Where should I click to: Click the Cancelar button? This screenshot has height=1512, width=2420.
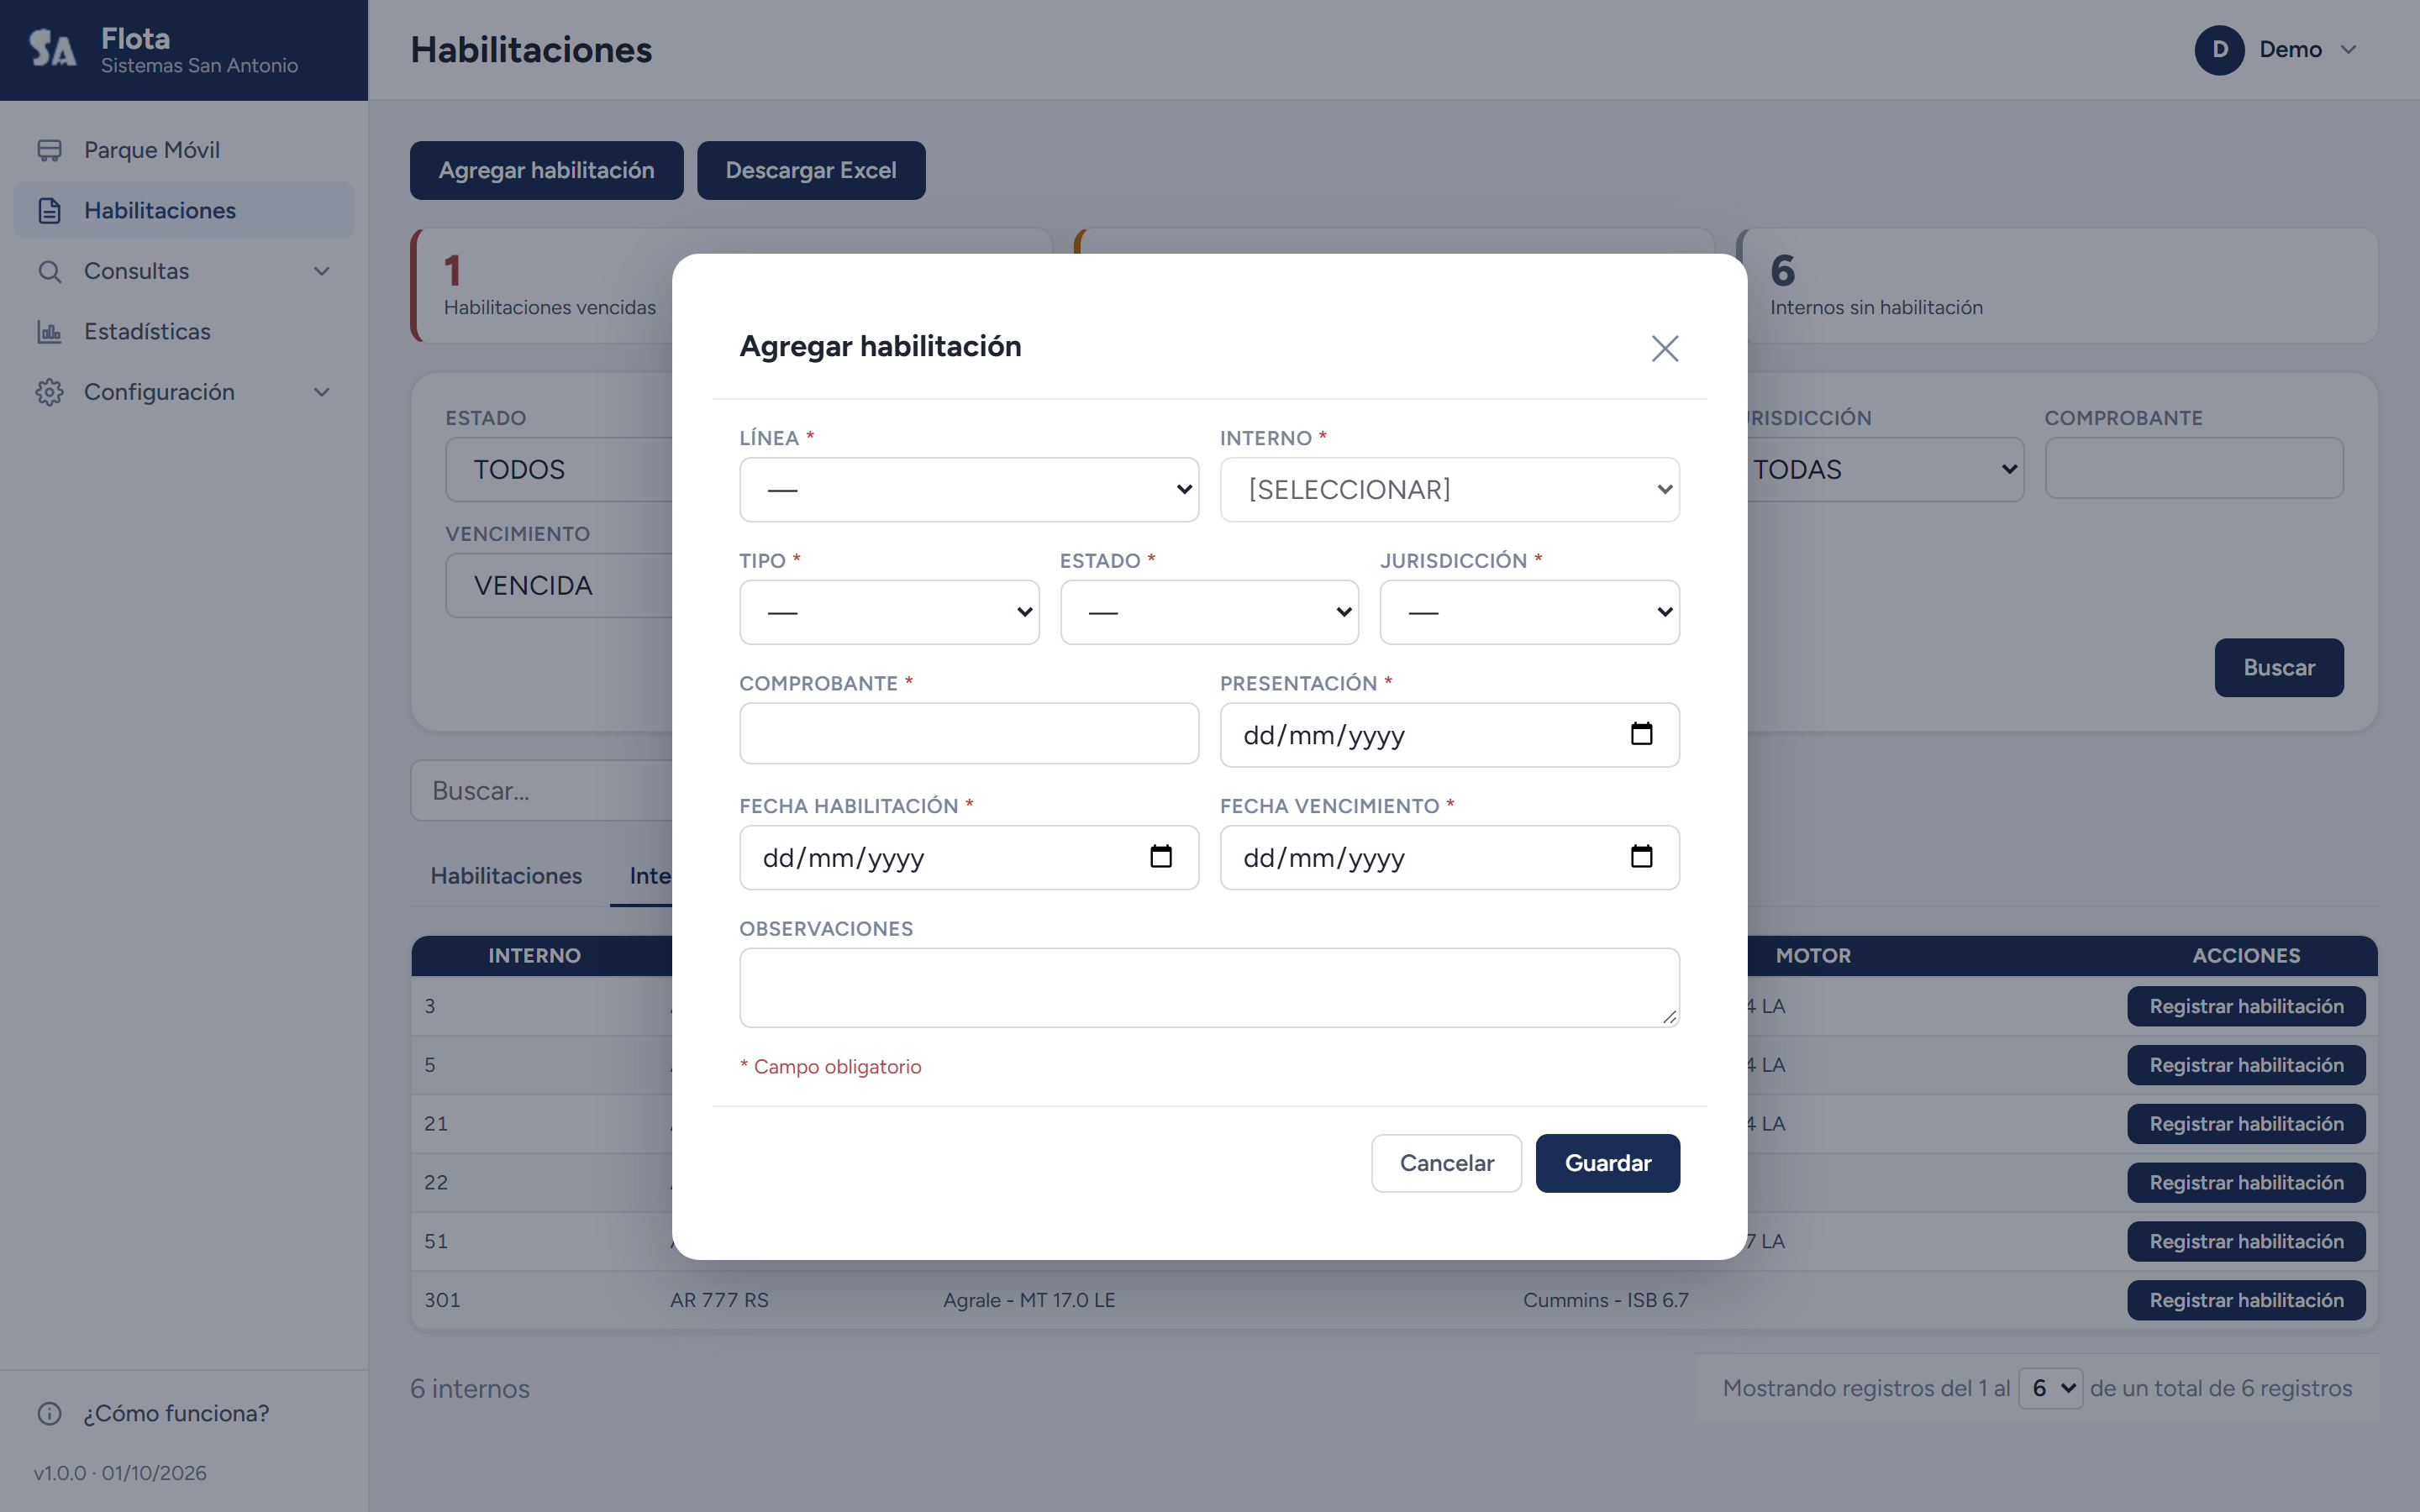(x=1446, y=1163)
